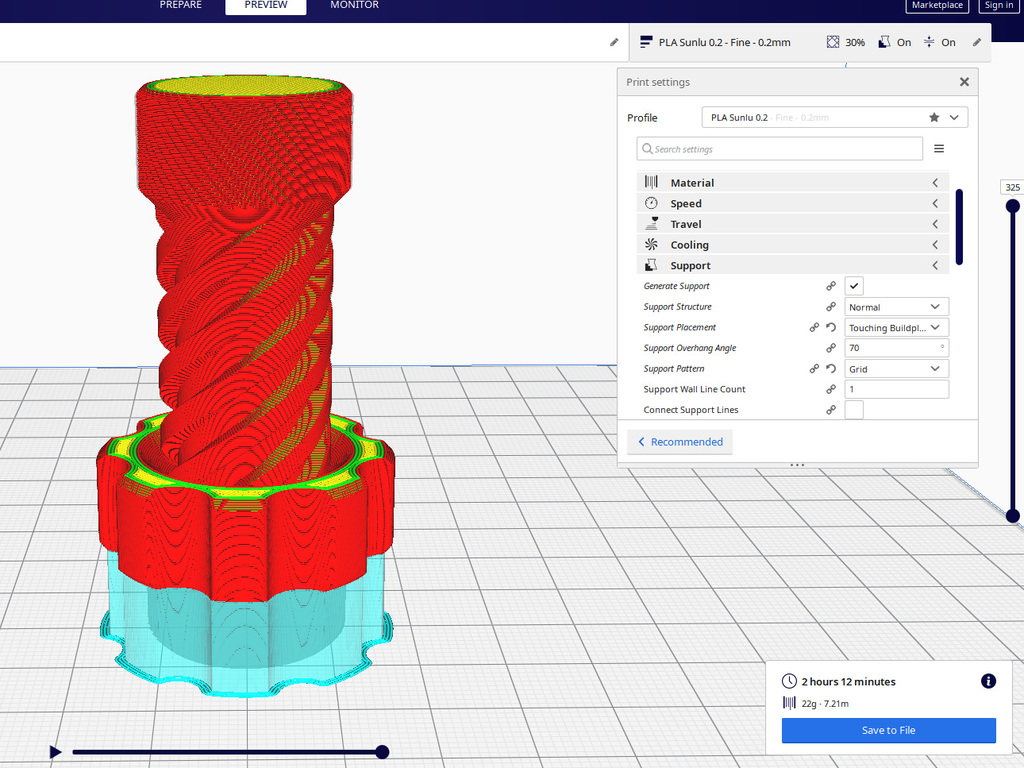The image size is (1024, 768).
Task: Click the pencil icon to edit print setup
Action: (x=613, y=42)
